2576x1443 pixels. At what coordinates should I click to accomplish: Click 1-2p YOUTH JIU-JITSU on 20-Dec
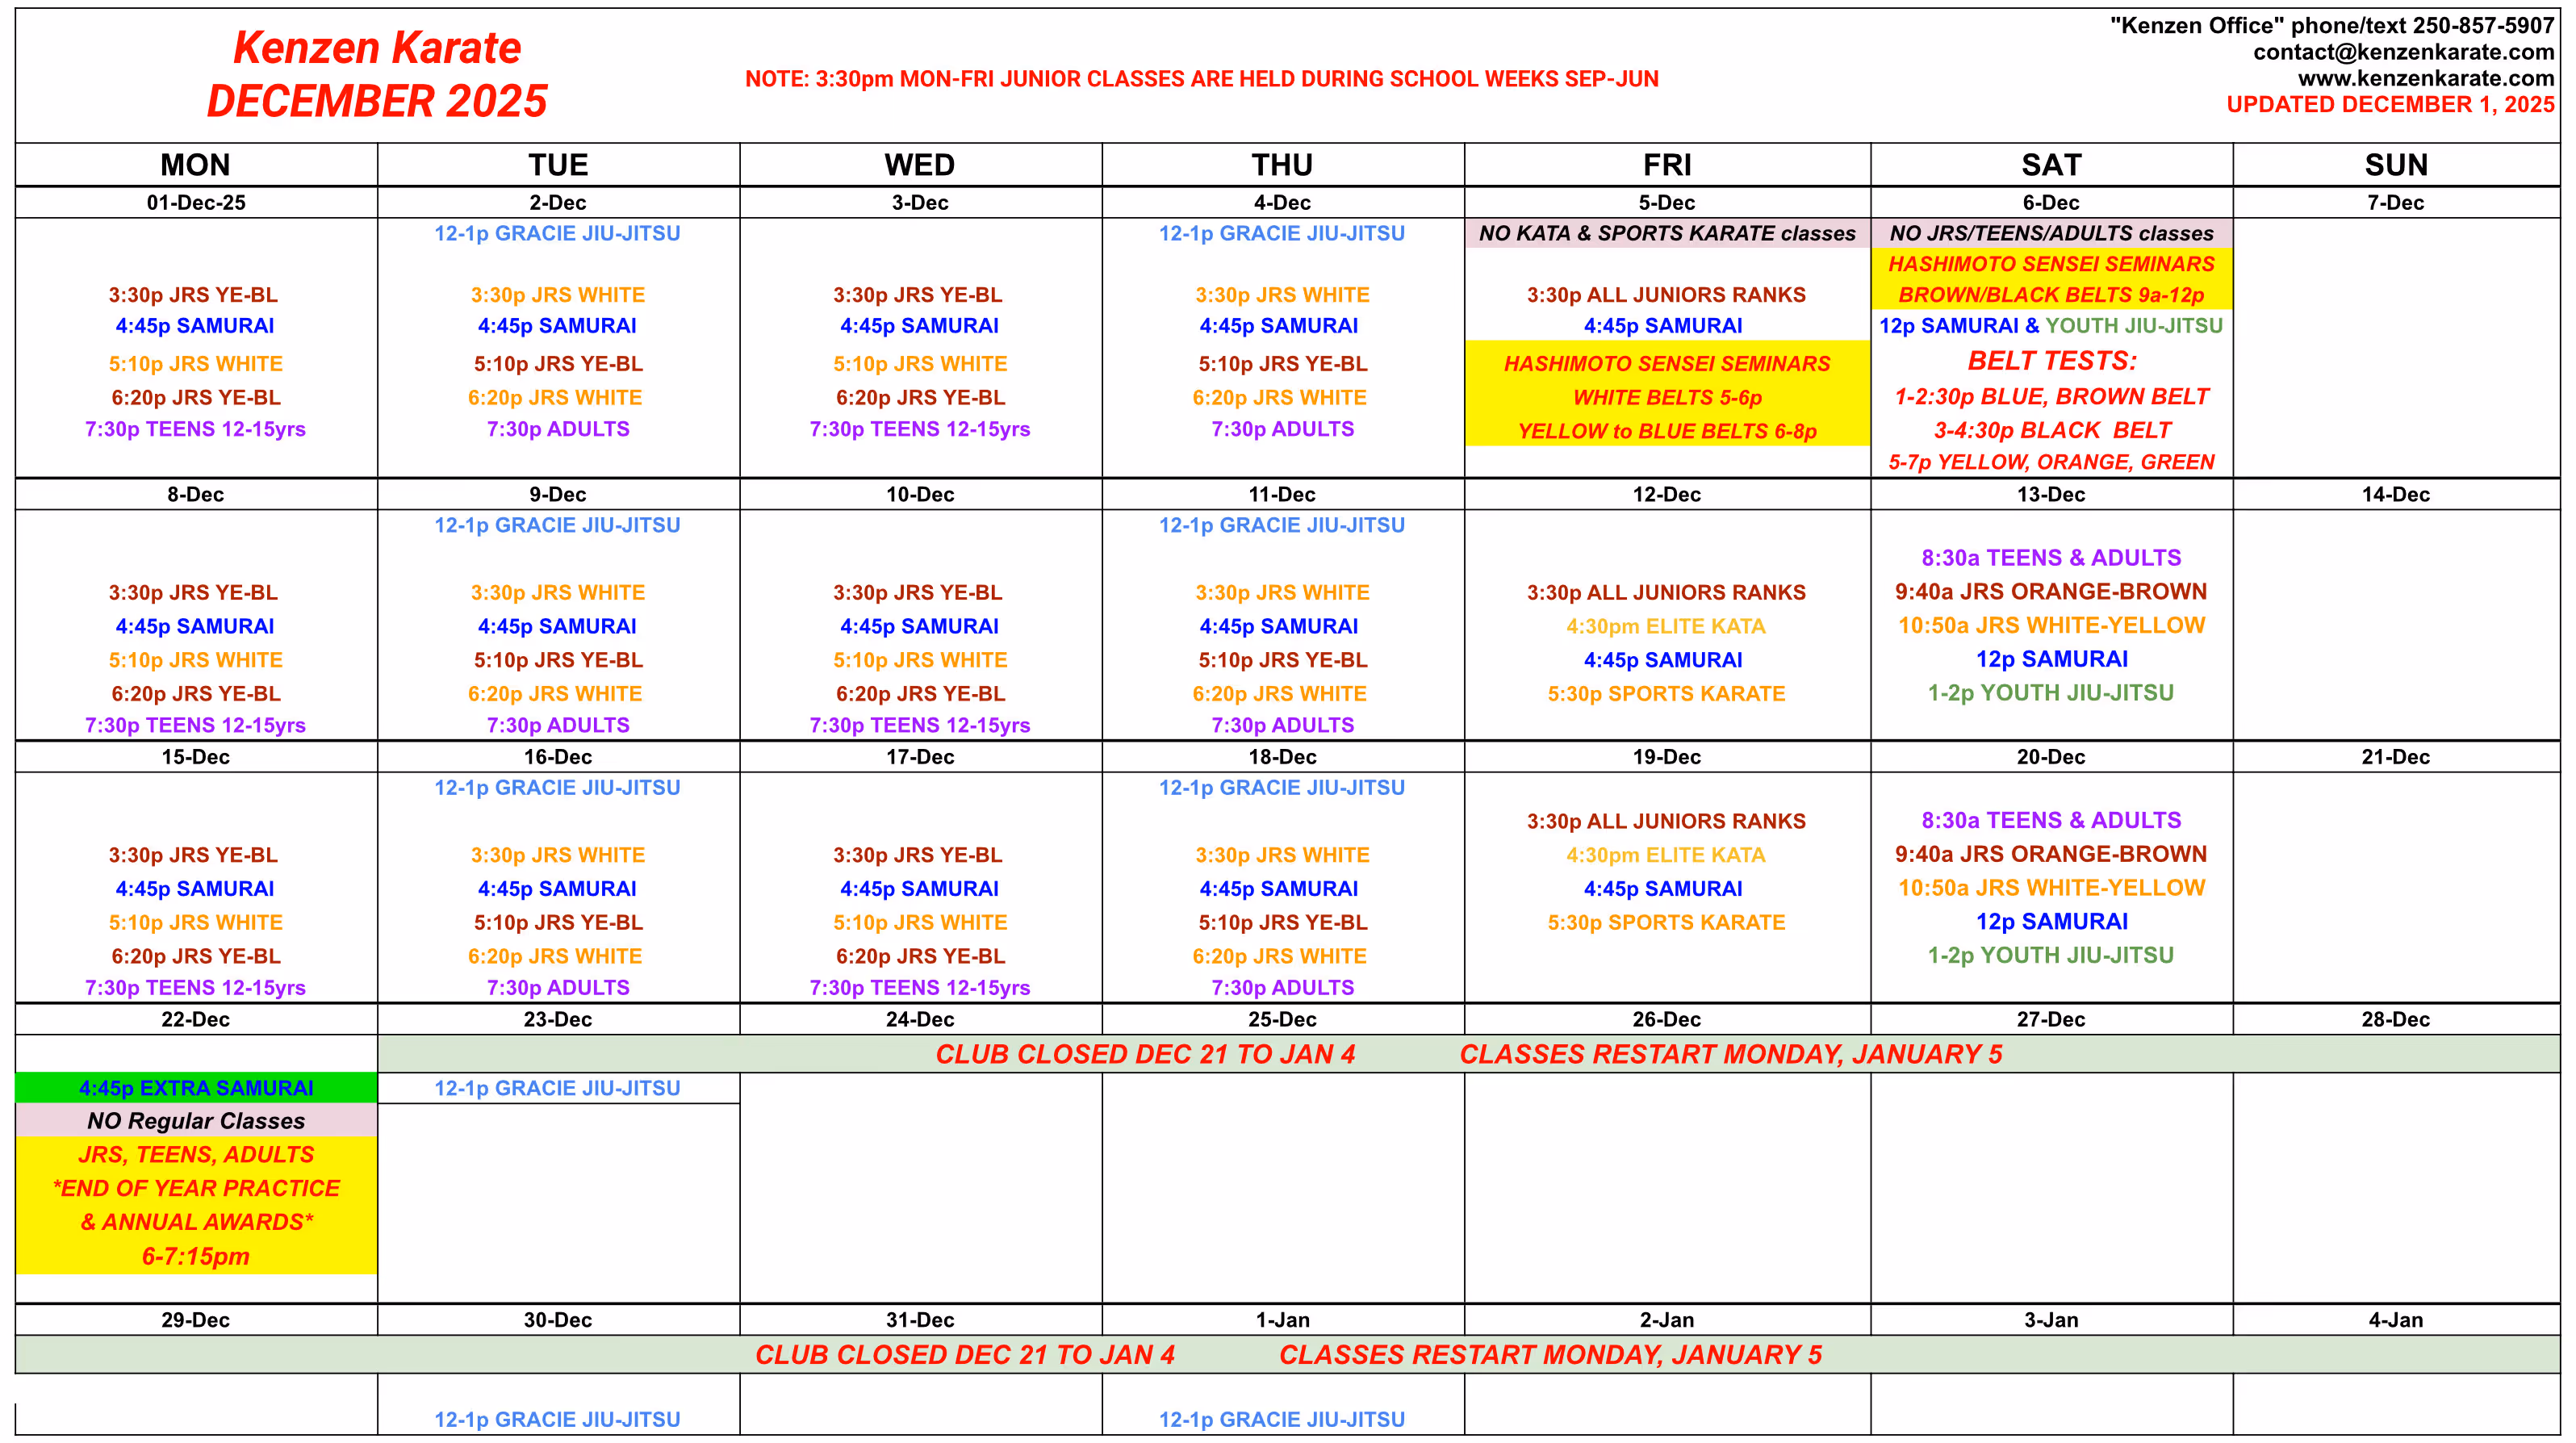click(2051, 955)
